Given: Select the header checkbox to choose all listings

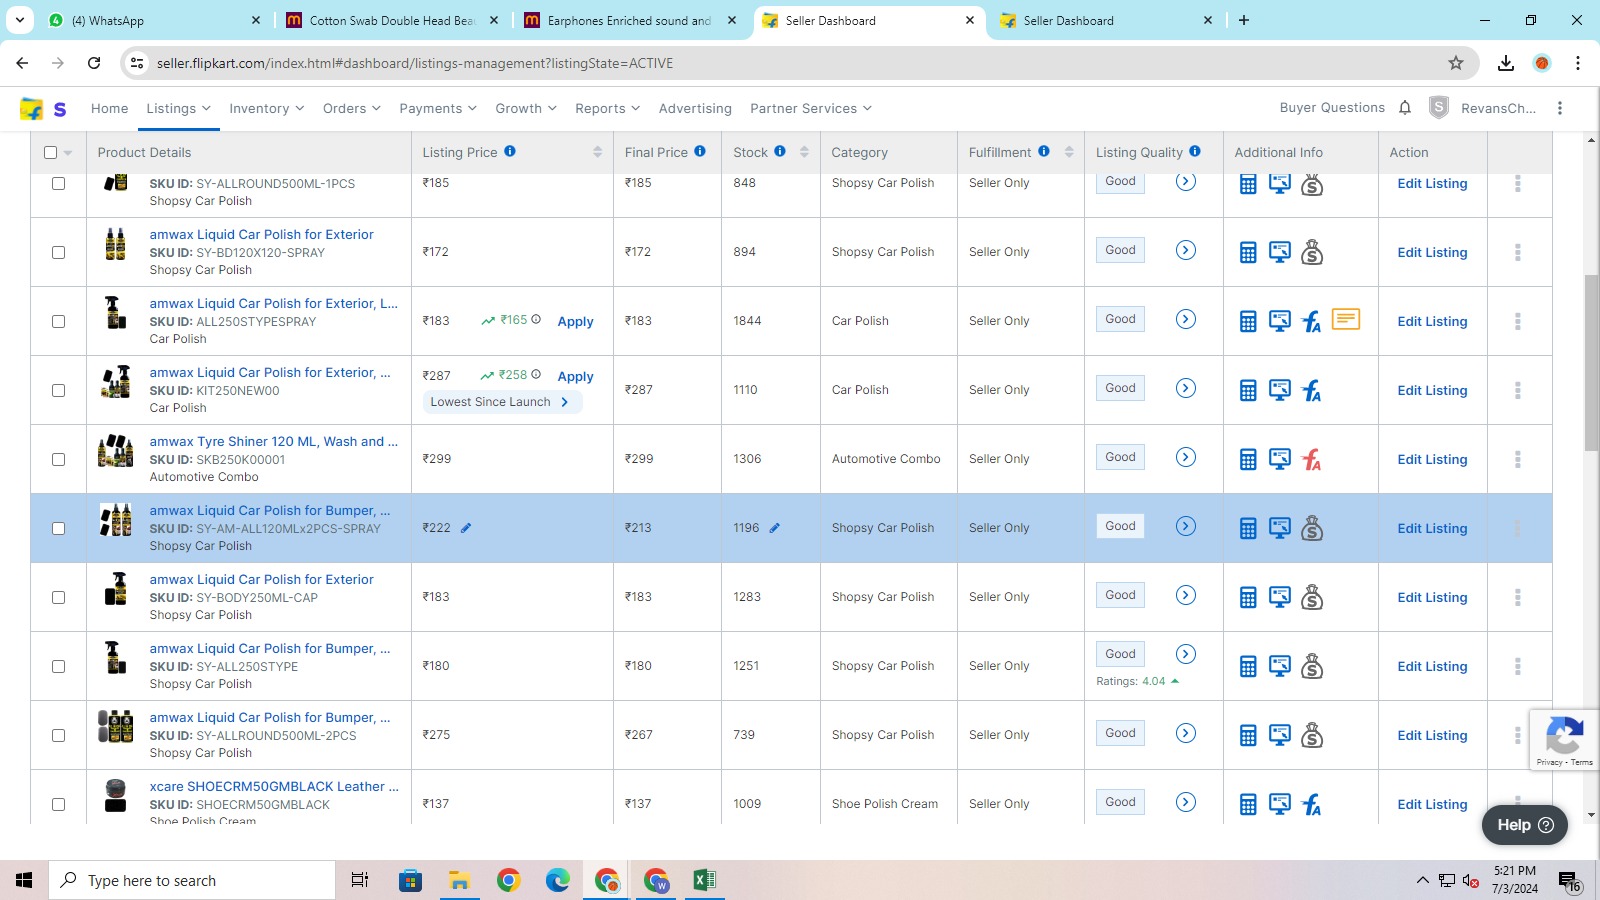Looking at the screenshot, I should (x=49, y=151).
